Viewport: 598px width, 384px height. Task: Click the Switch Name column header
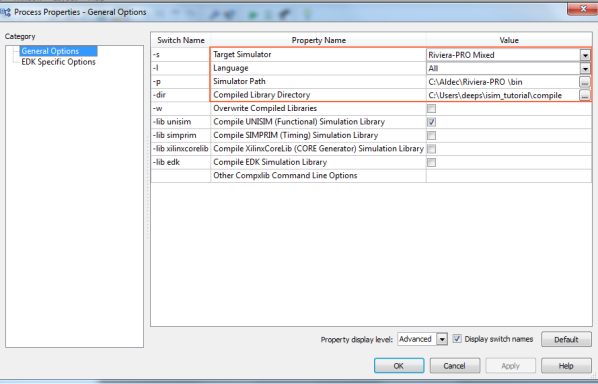[x=181, y=40]
